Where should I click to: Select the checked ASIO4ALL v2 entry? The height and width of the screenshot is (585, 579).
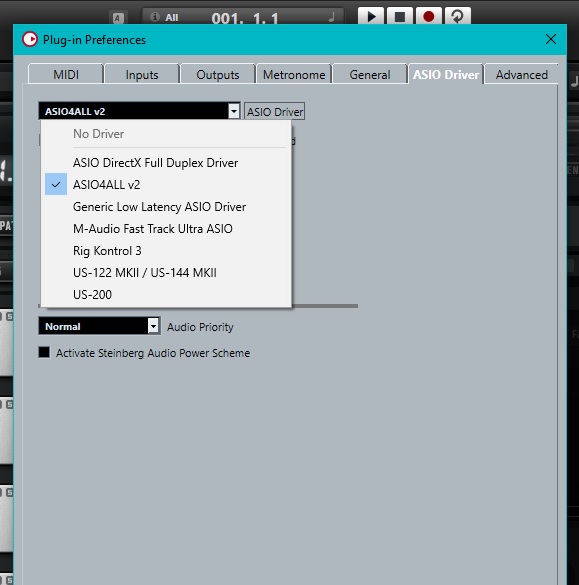click(166, 184)
